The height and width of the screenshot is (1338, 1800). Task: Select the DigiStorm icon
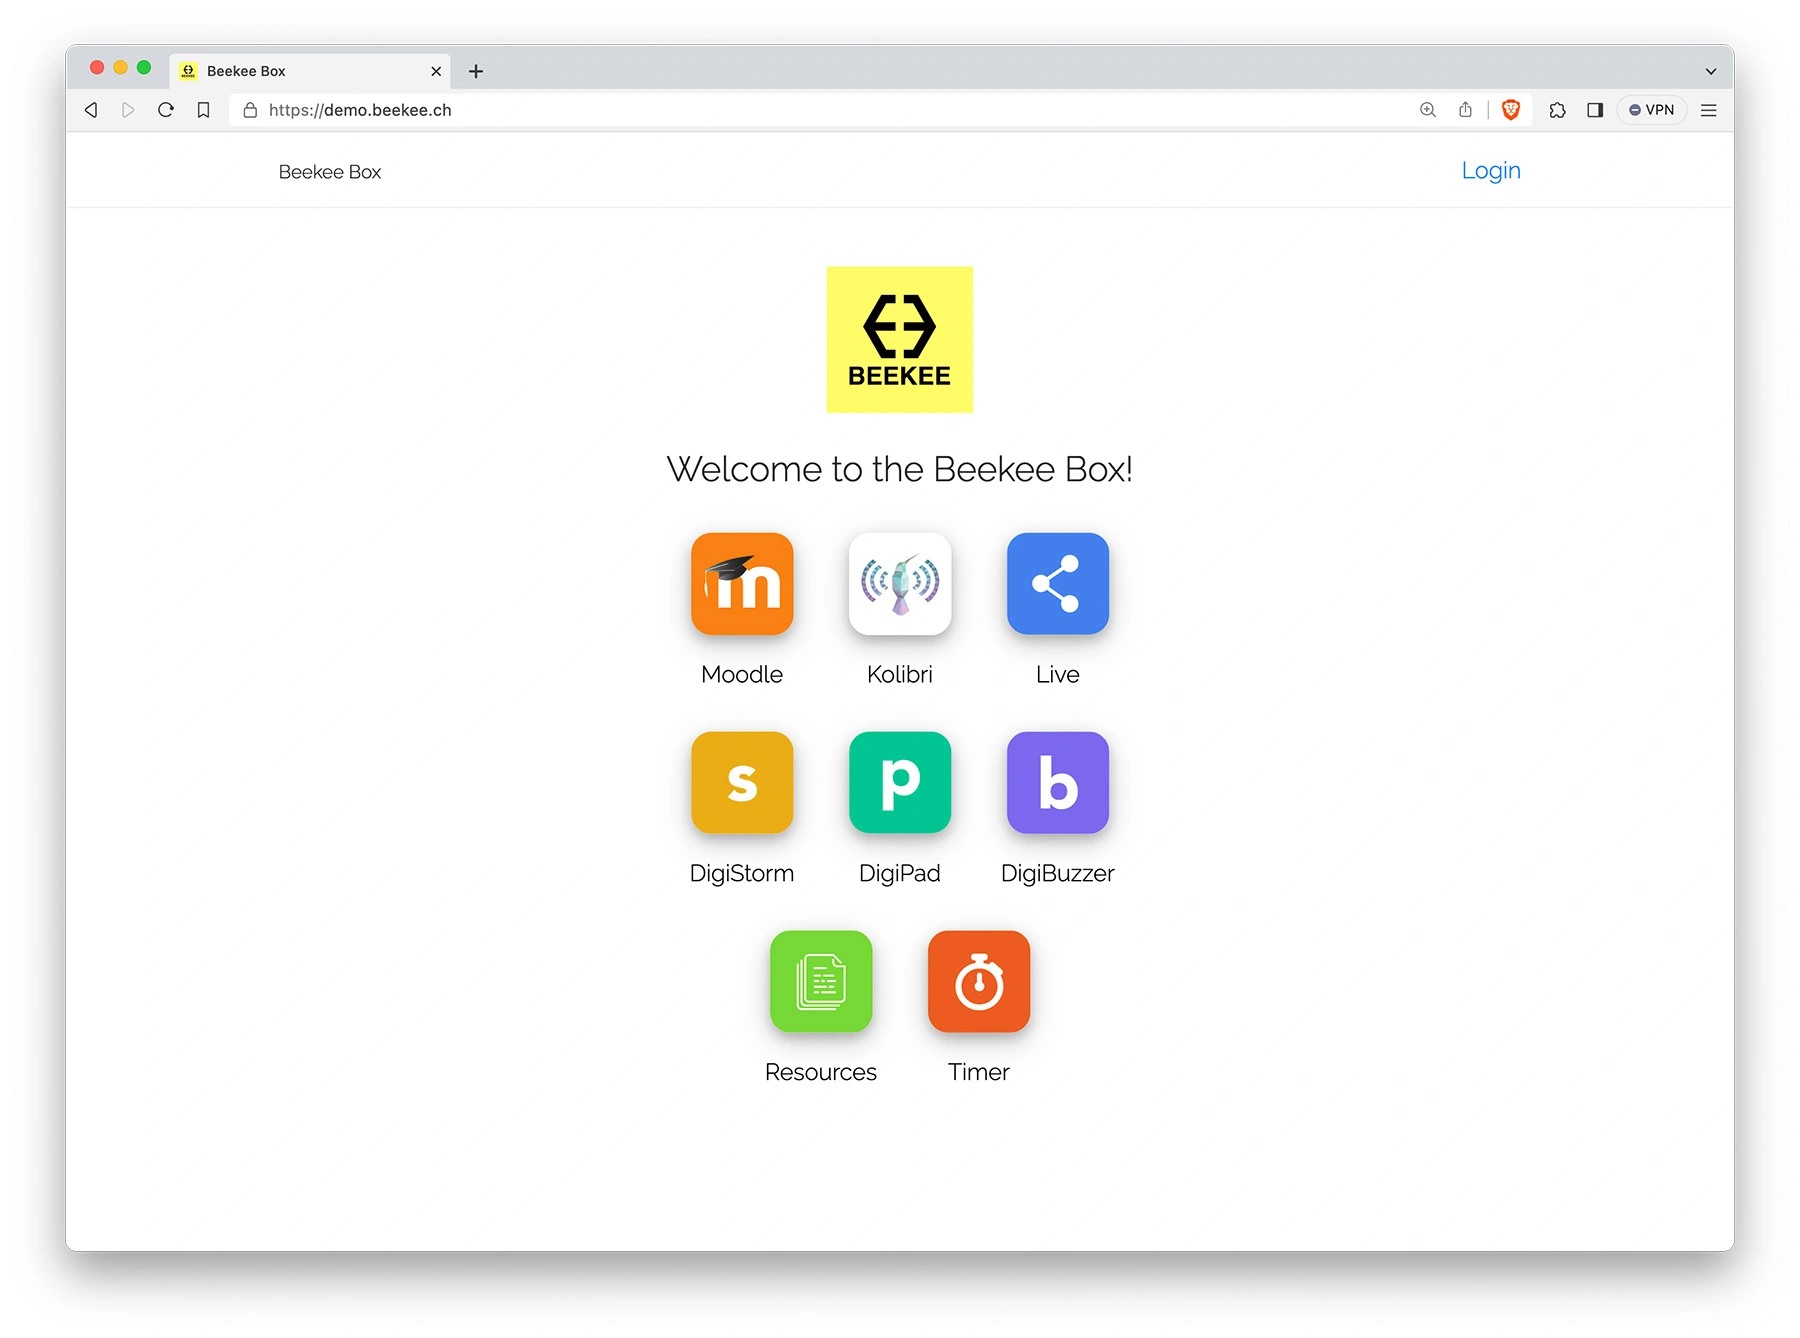pos(741,783)
